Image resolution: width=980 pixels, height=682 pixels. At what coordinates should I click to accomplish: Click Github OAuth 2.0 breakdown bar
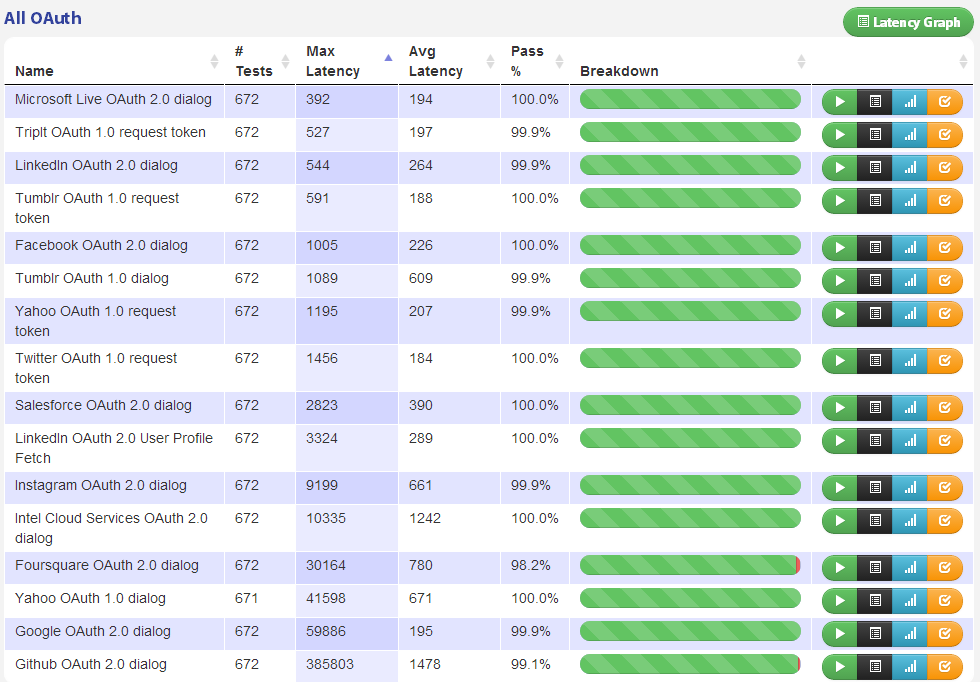tap(690, 664)
